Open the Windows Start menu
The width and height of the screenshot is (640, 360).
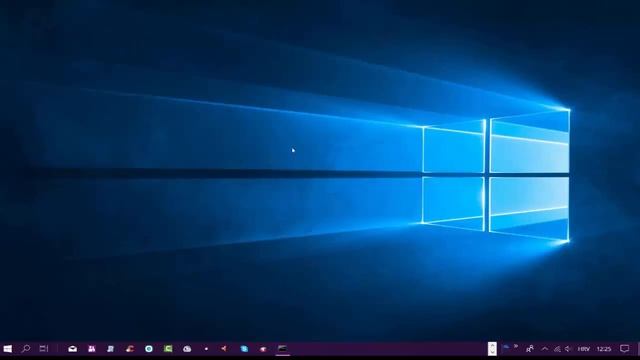[7, 349]
